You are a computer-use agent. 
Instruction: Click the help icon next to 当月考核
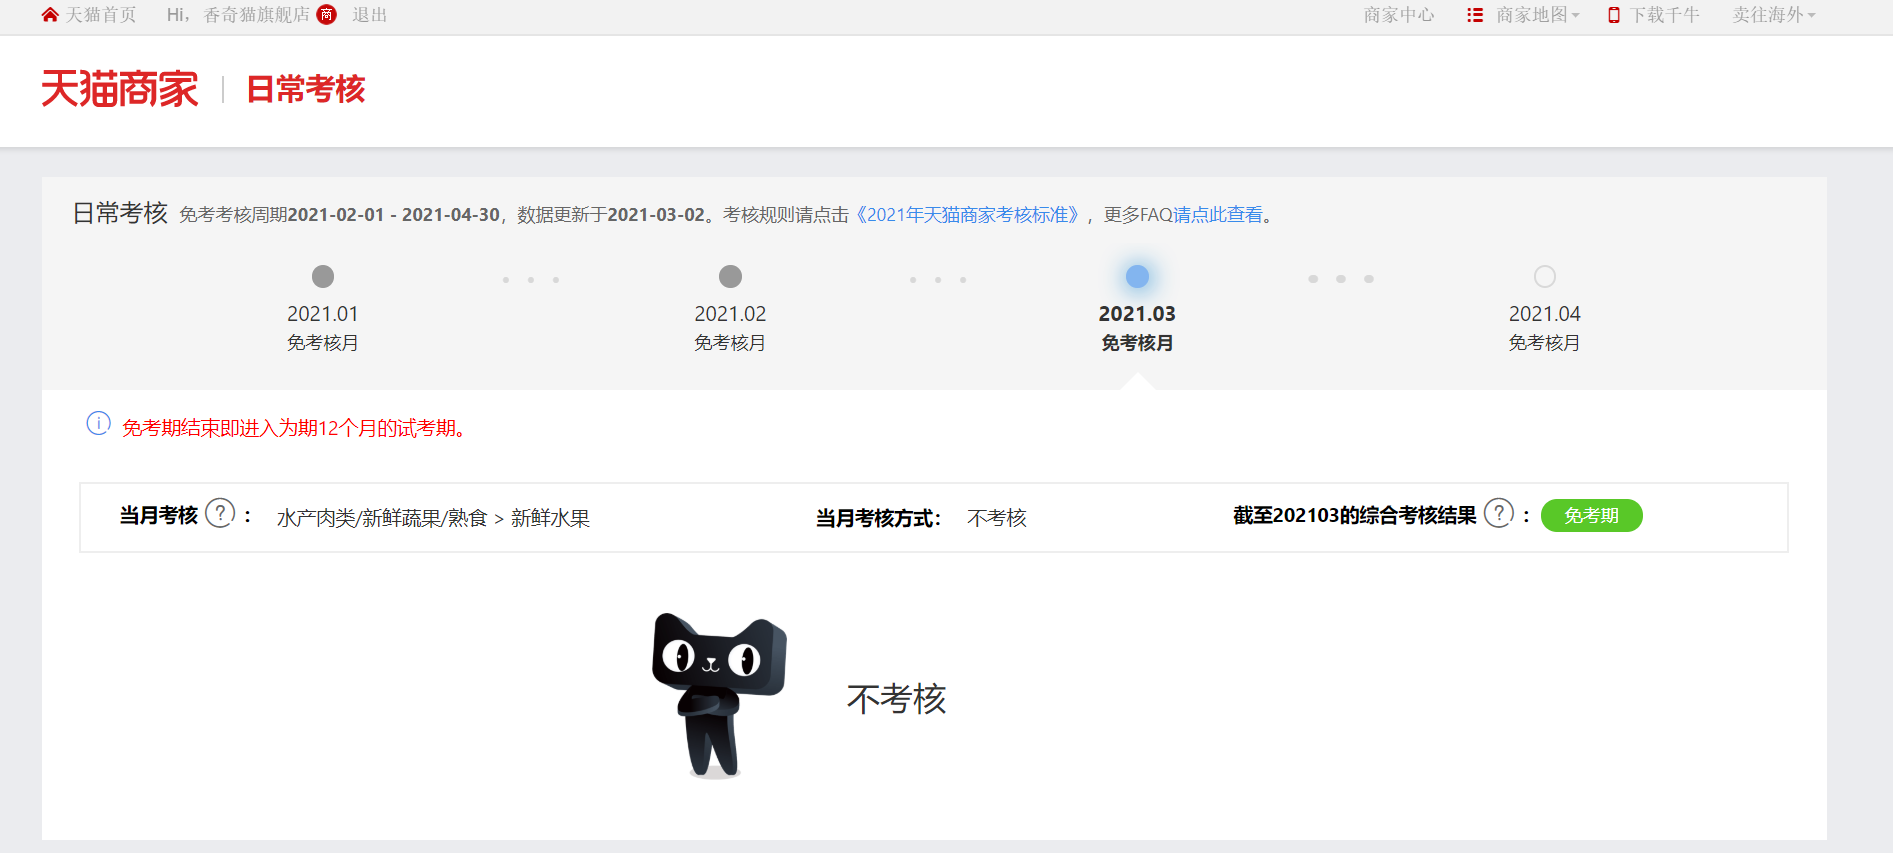coord(220,513)
